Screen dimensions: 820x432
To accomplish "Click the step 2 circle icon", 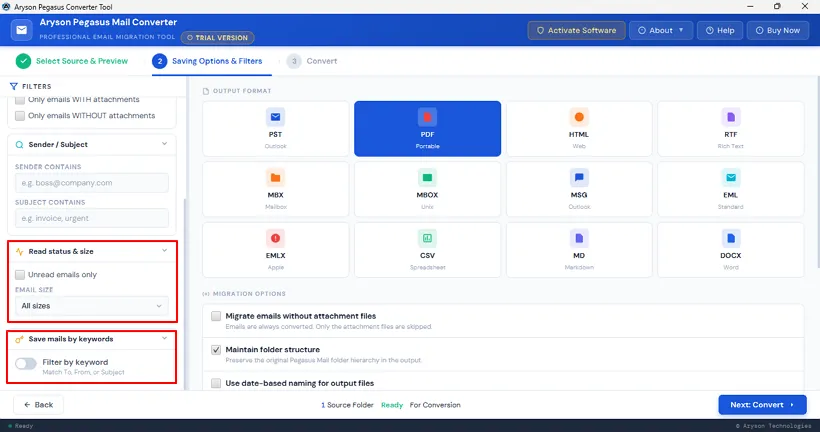I will (x=160, y=61).
